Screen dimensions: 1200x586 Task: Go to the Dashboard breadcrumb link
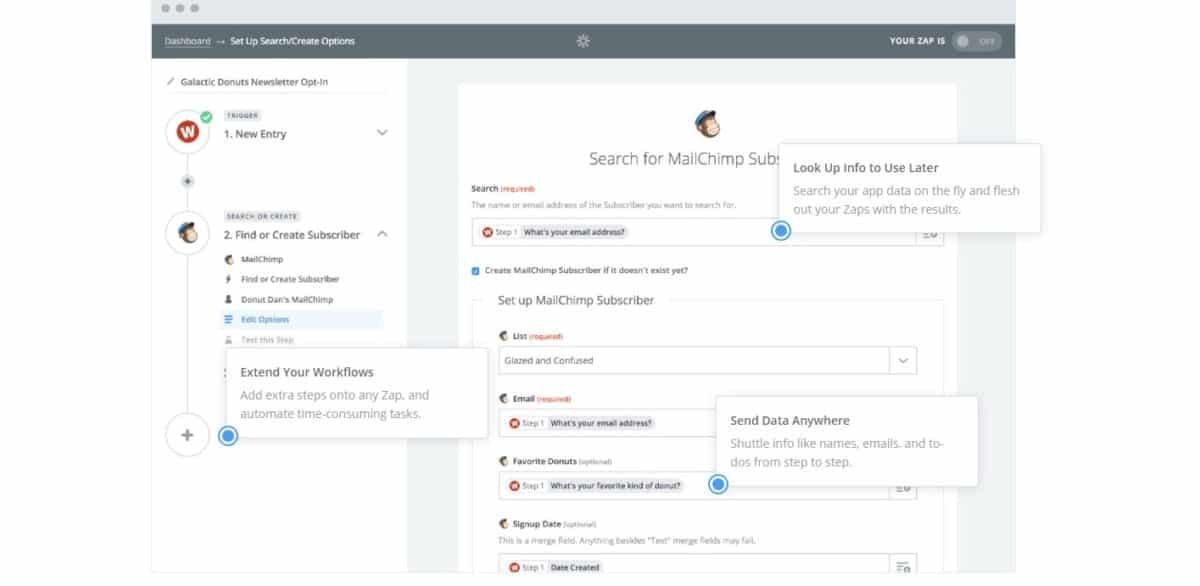tap(187, 41)
